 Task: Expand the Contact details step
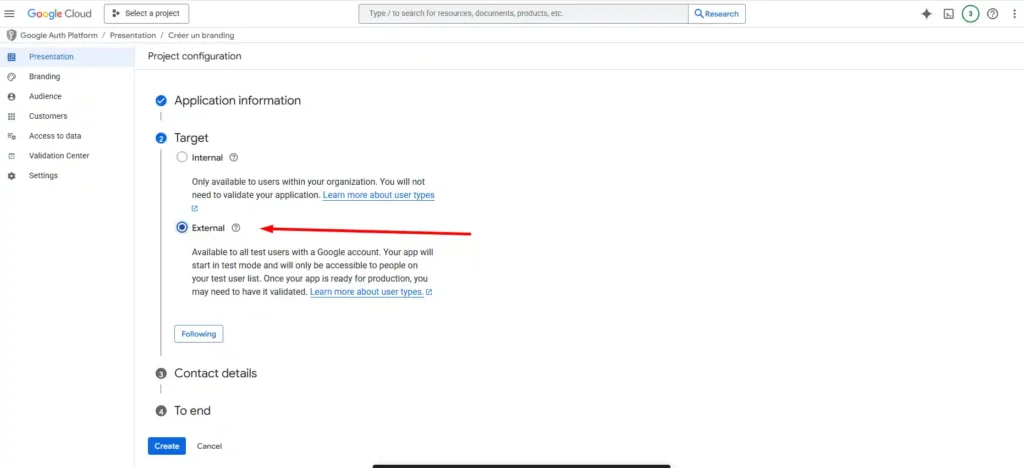215,373
